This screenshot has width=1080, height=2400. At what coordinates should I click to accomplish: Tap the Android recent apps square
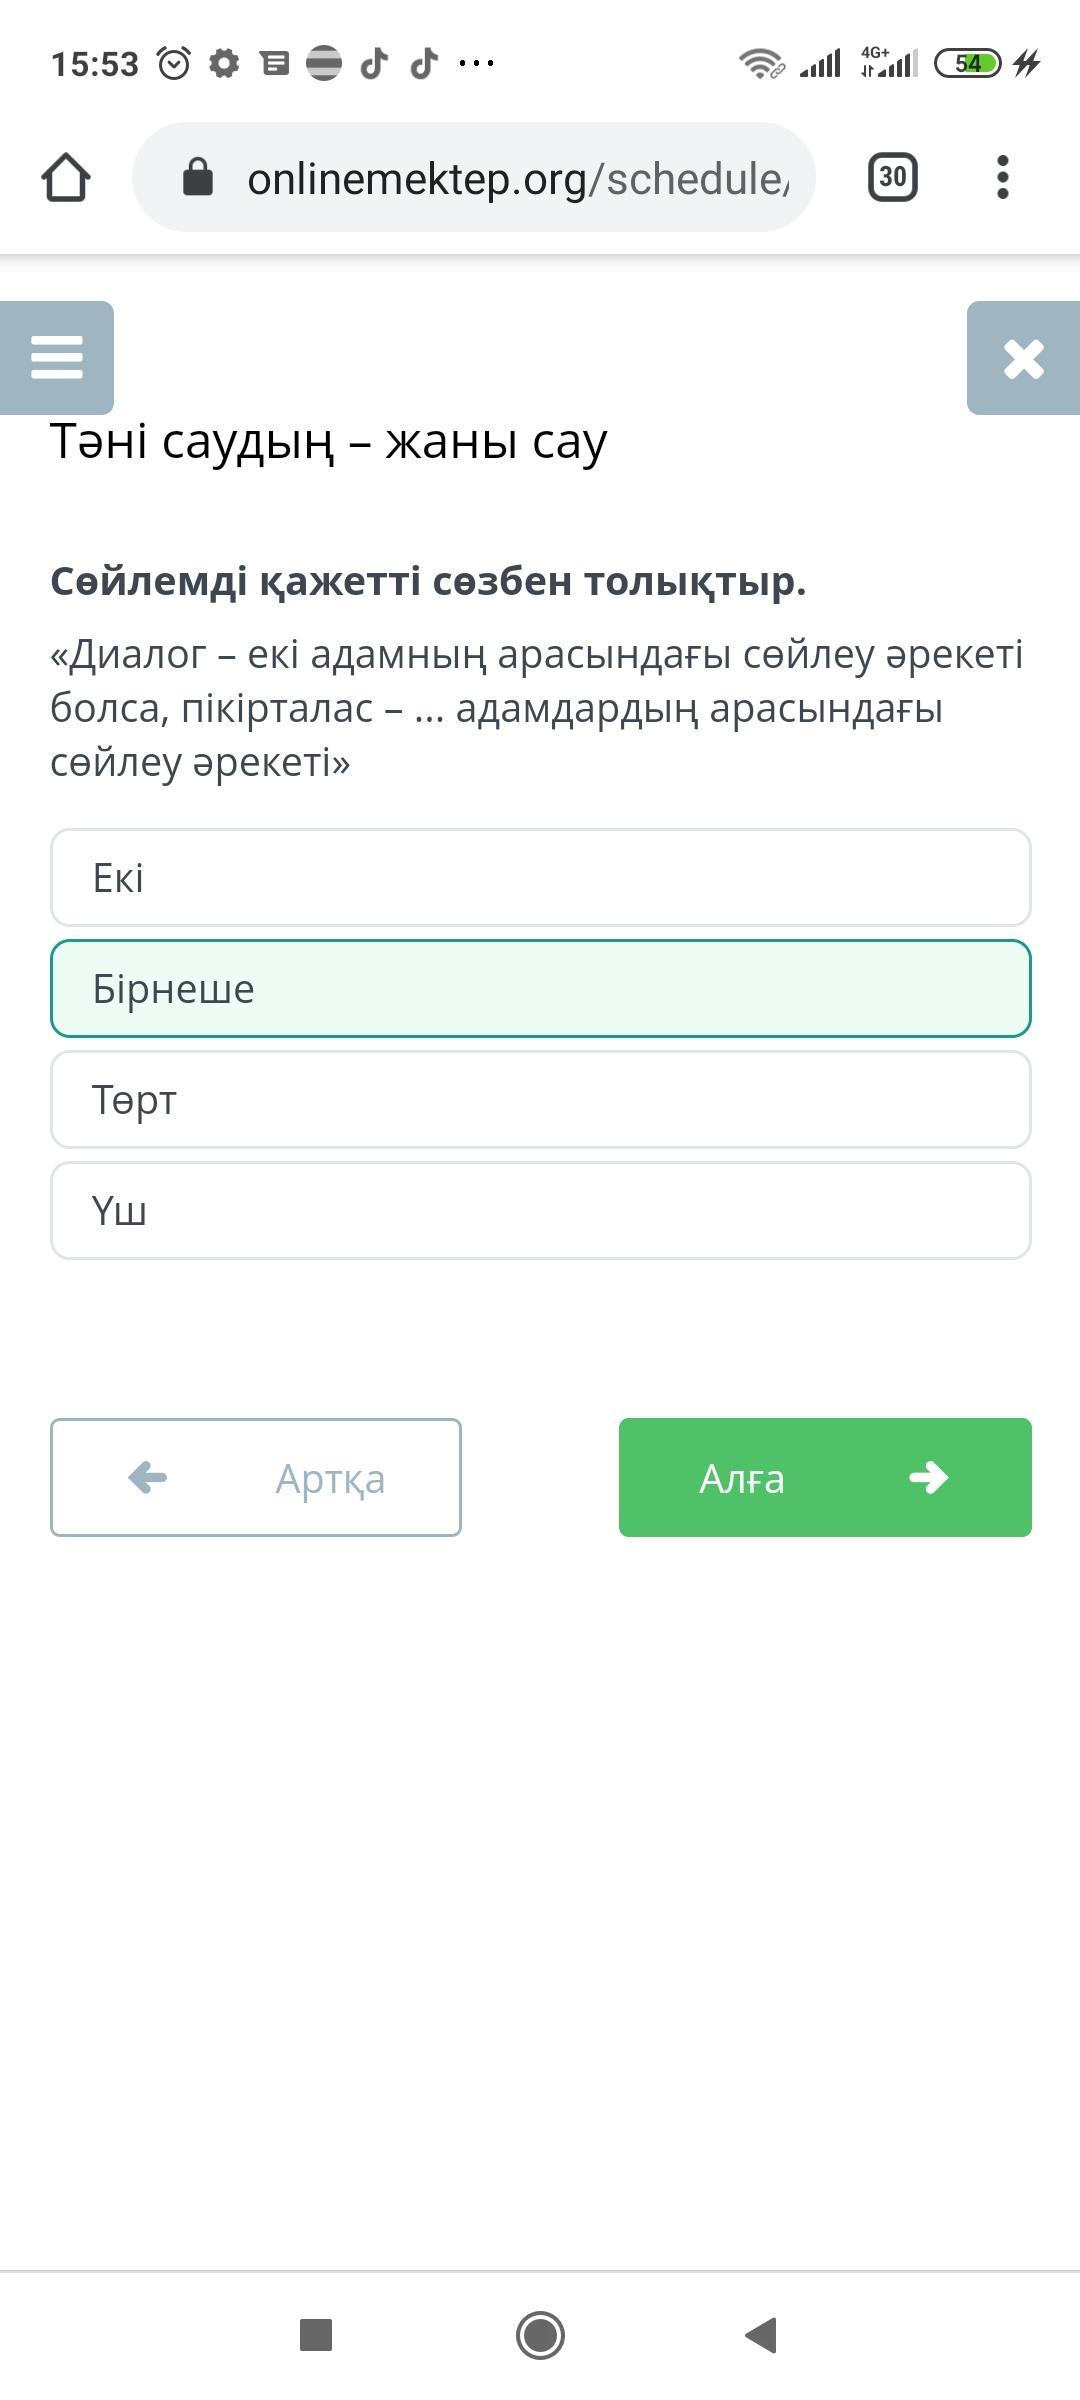pos(316,2335)
